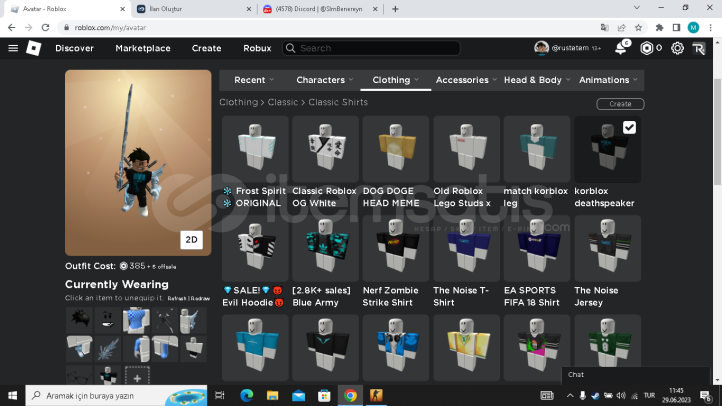The image size is (722, 406).
Task: Click the Clothing breadcrumb link
Action: pyautogui.click(x=239, y=102)
